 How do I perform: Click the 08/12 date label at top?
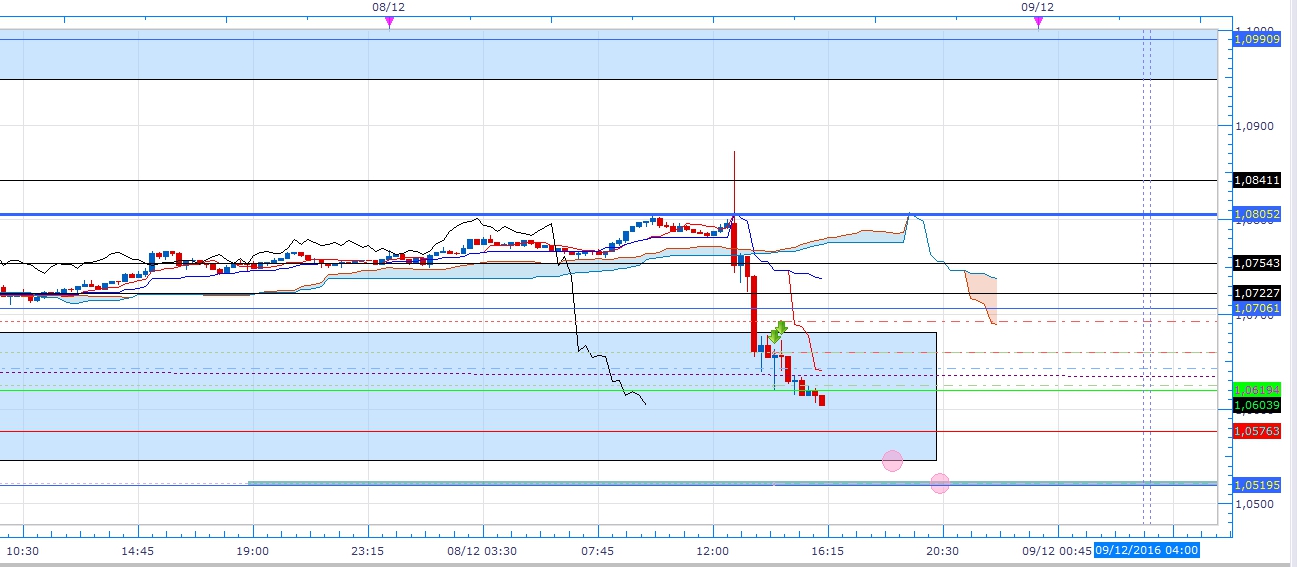(x=389, y=7)
